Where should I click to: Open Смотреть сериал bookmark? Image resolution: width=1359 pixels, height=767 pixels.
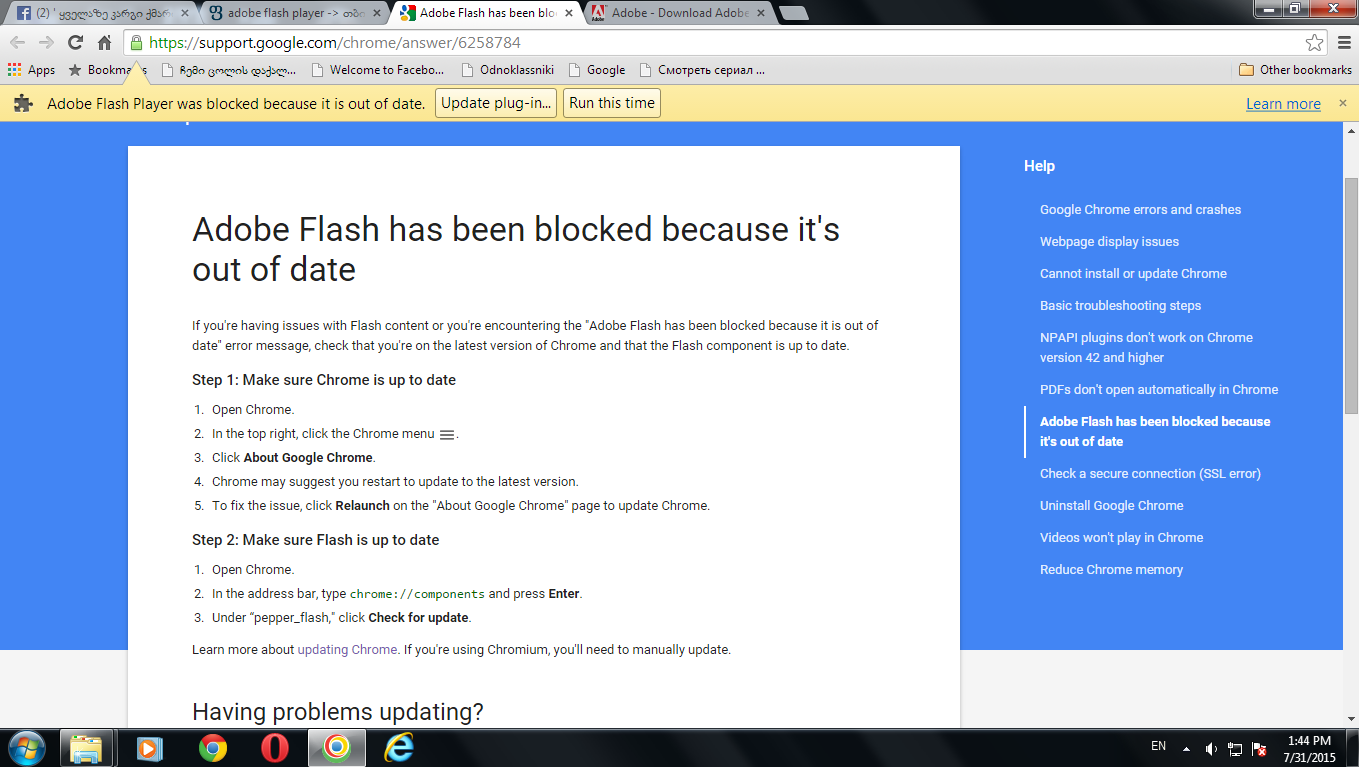tap(702, 70)
